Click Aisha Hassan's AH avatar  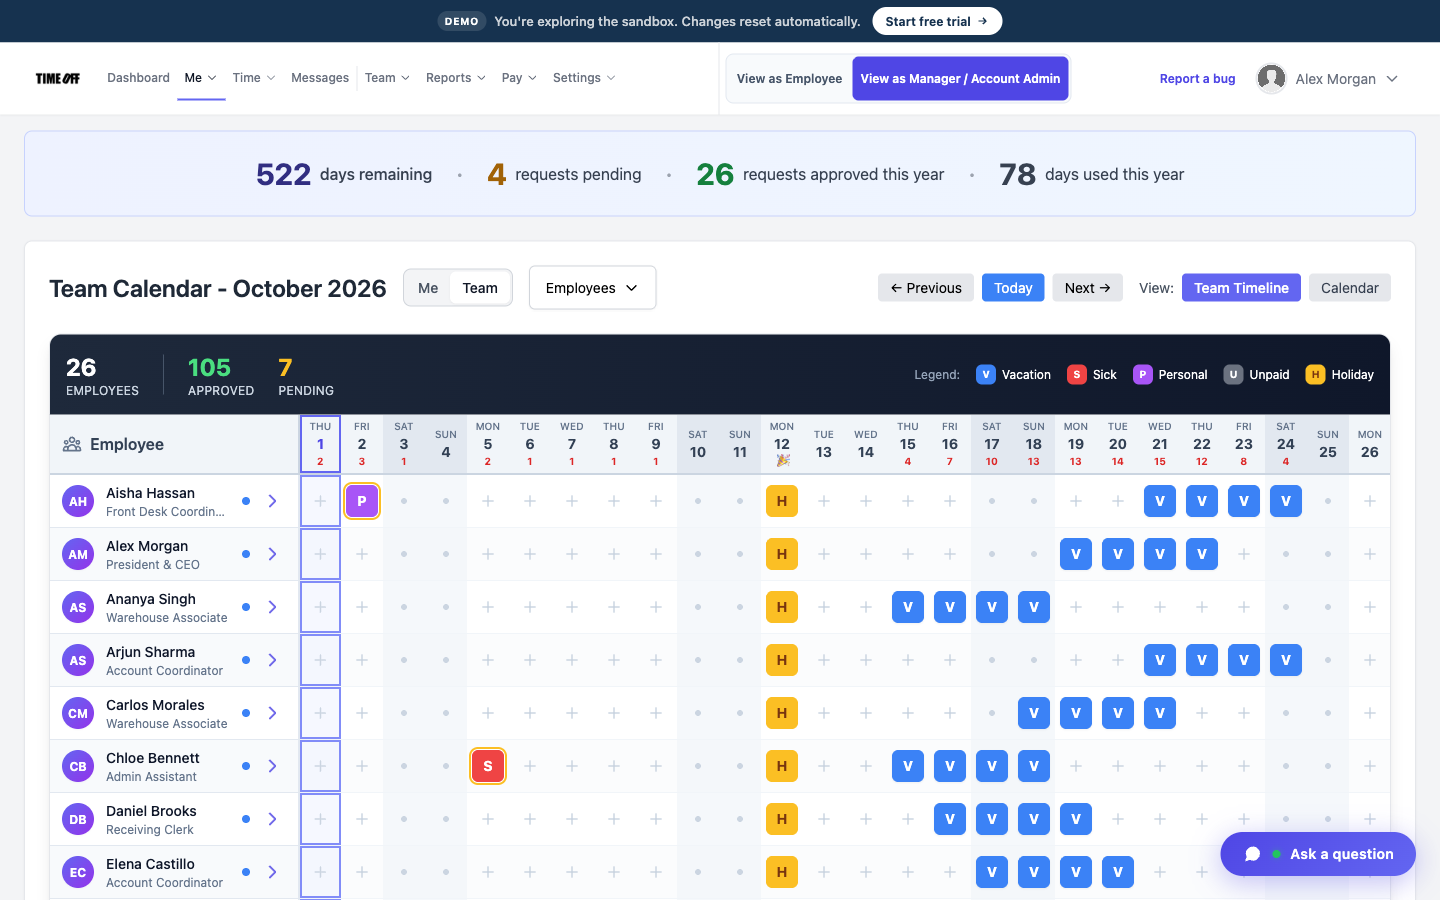pos(78,501)
